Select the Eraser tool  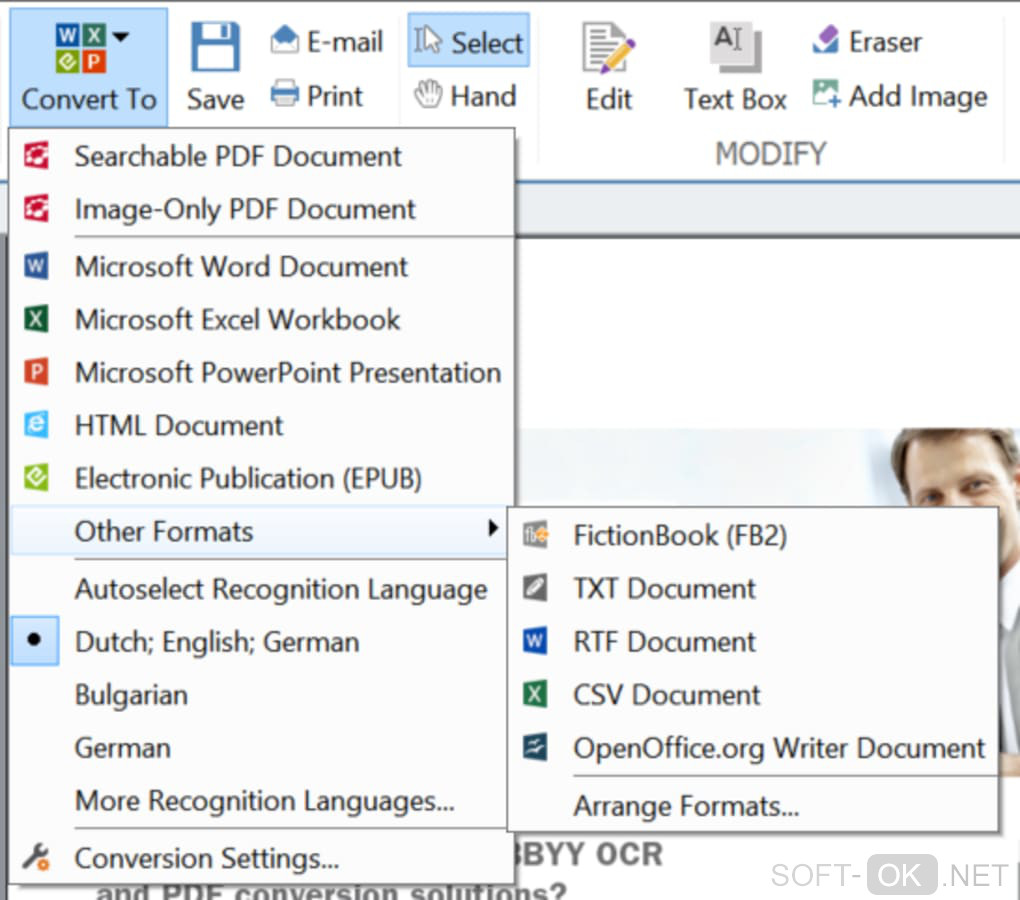click(826, 41)
